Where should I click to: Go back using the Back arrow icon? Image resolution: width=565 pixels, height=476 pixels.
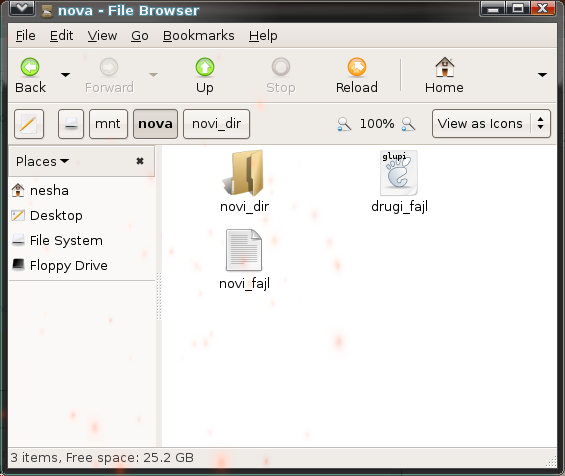click(x=30, y=67)
